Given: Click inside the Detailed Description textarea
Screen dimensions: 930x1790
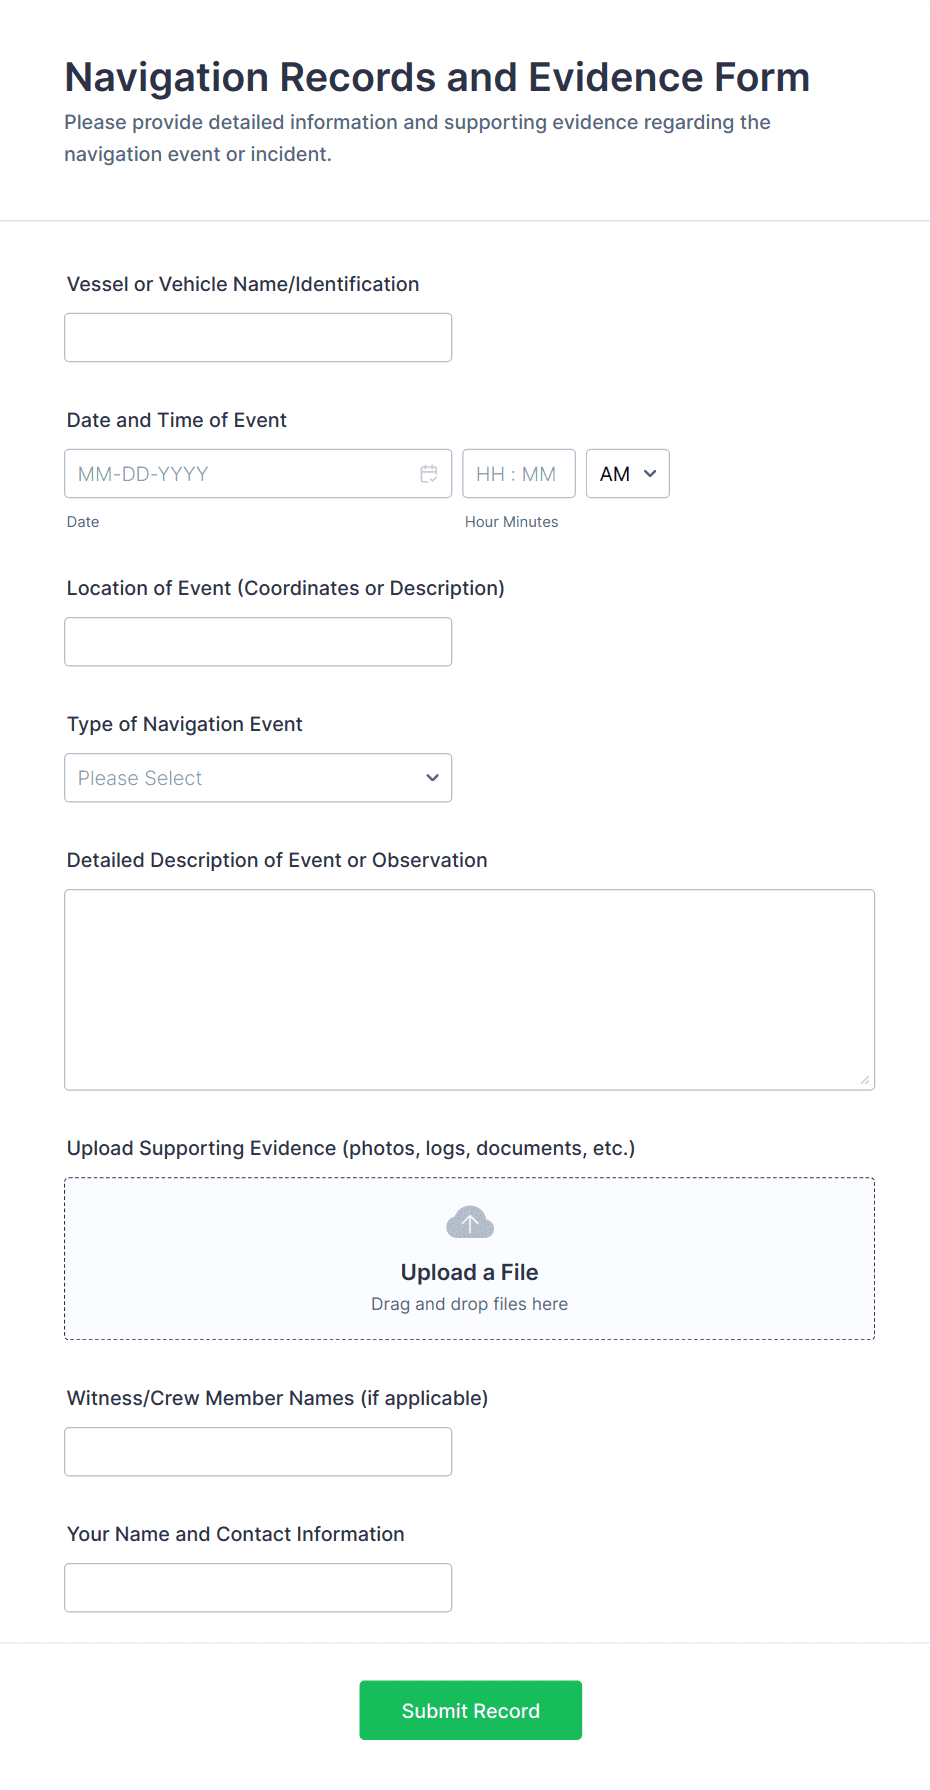Looking at the screenshot, I should pyautogui.click(x=469, y=989).
